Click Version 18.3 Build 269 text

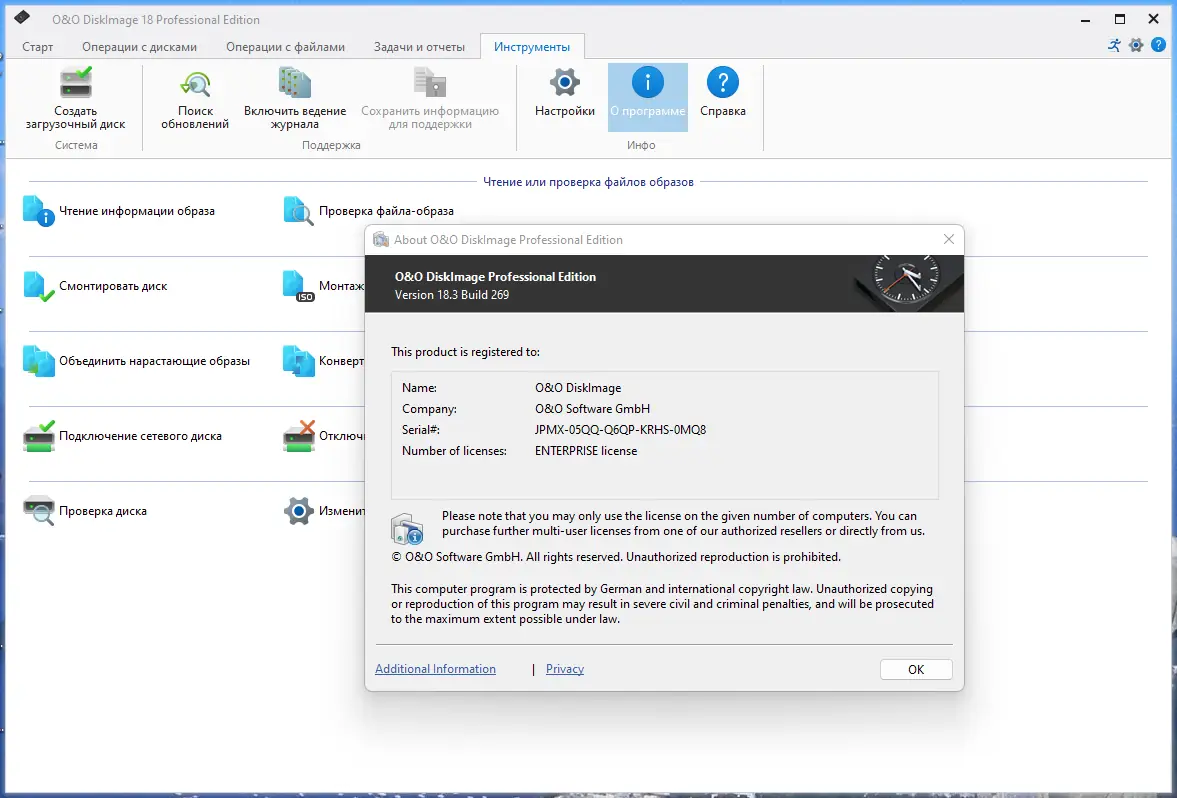(452, 295)
